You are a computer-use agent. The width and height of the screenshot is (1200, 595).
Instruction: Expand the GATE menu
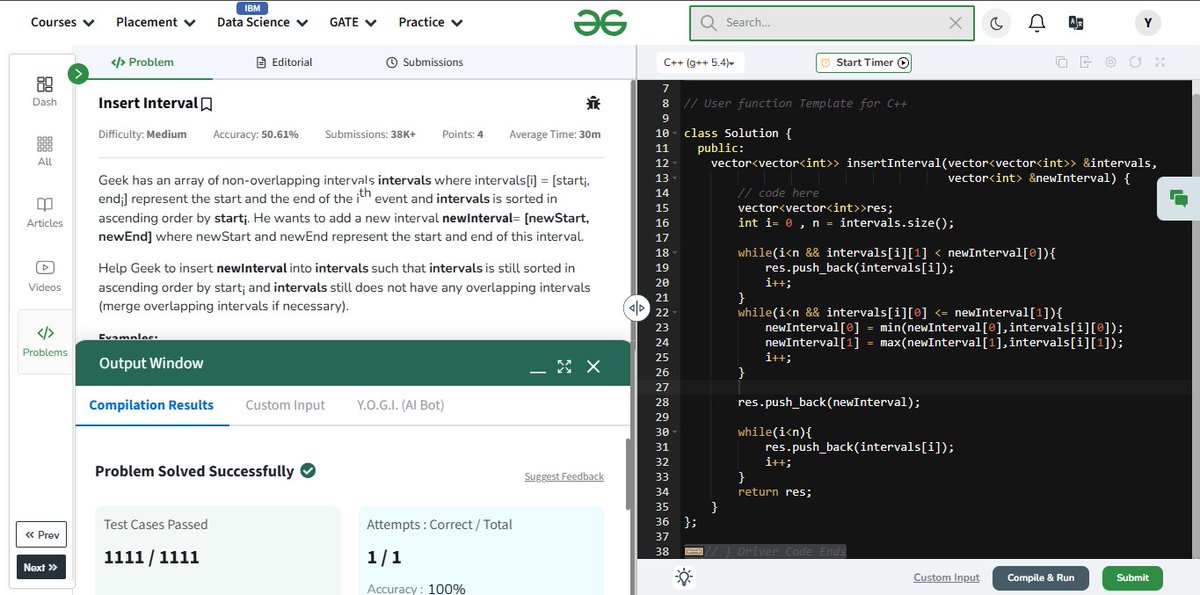[x=353, y=22]
